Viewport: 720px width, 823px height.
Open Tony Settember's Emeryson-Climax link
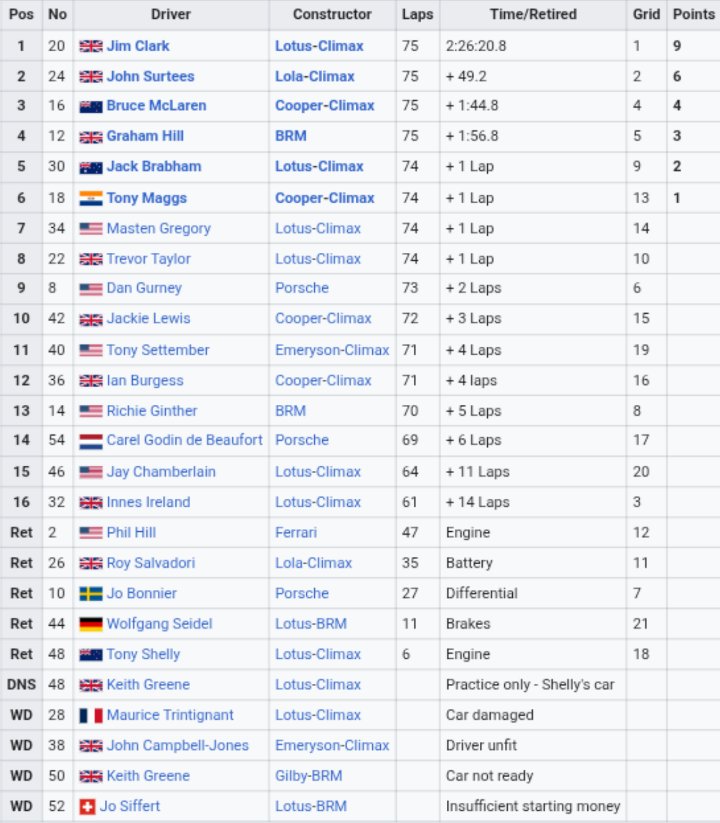click(332, 350)
